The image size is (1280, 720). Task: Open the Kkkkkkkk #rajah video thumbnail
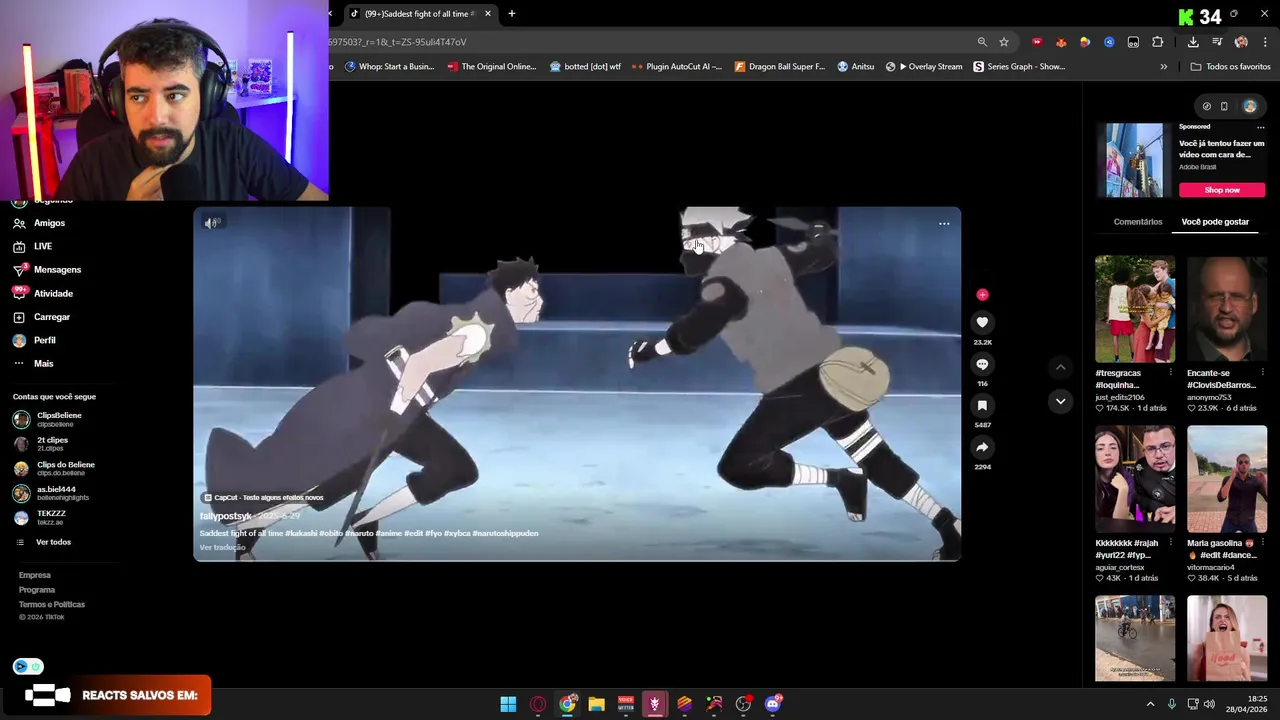[1135, 479]
